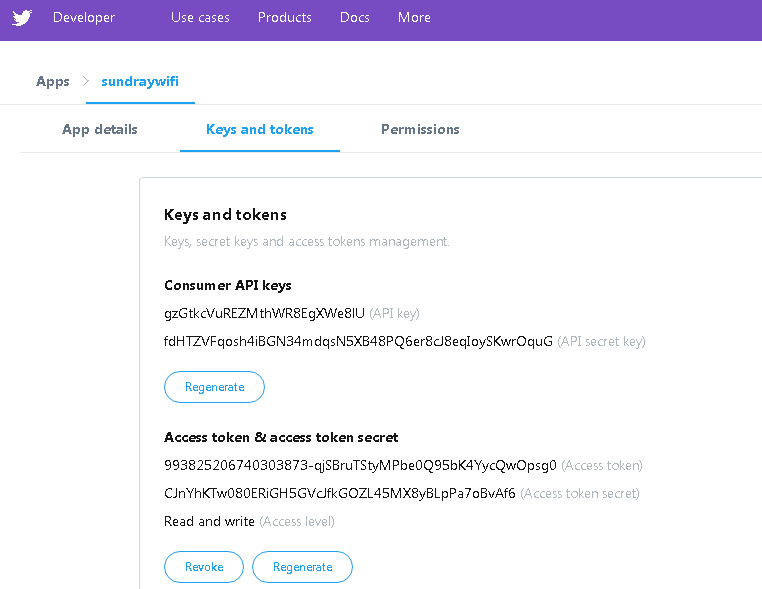Open the Developer home link
Image resolution: width=762 pixels, height=589 pixels.
pos(83,17)
